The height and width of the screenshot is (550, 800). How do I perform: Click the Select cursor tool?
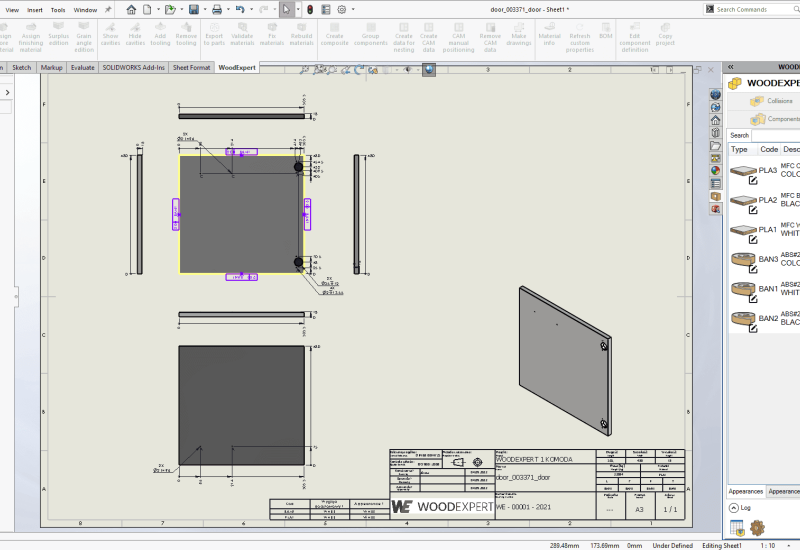coord(285,9)
